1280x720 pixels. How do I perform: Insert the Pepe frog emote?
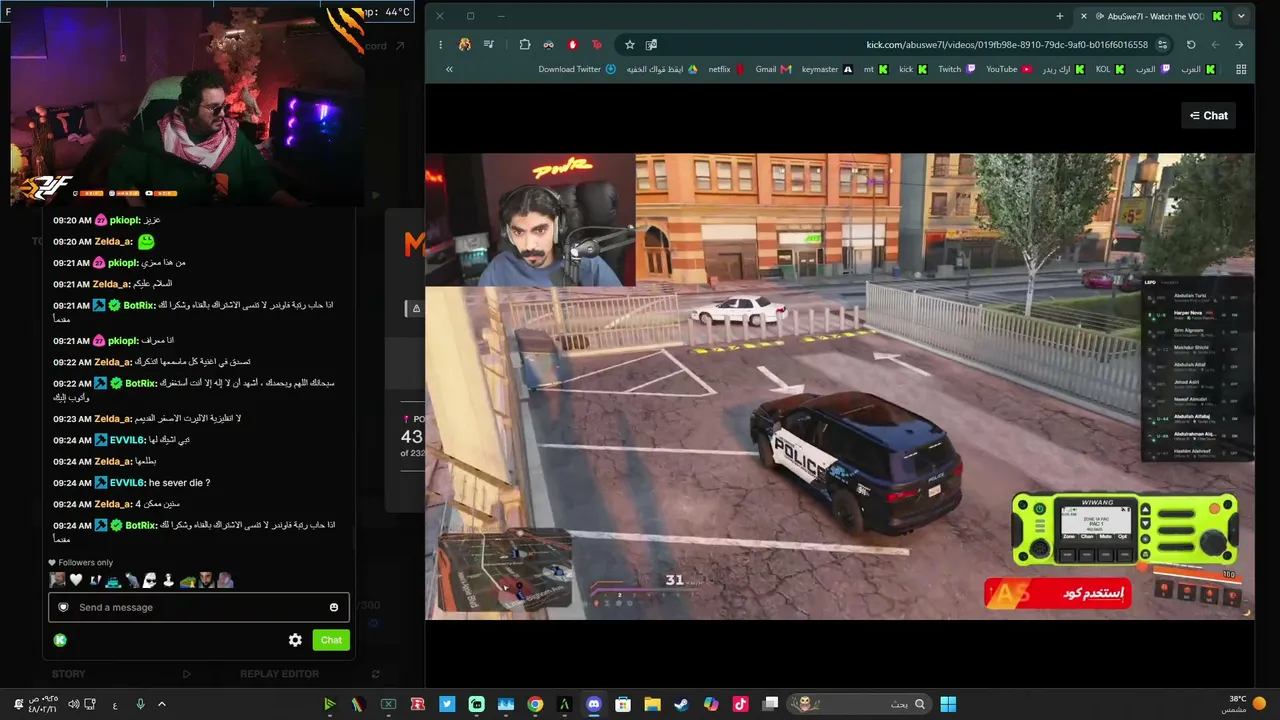click(188, 580)
